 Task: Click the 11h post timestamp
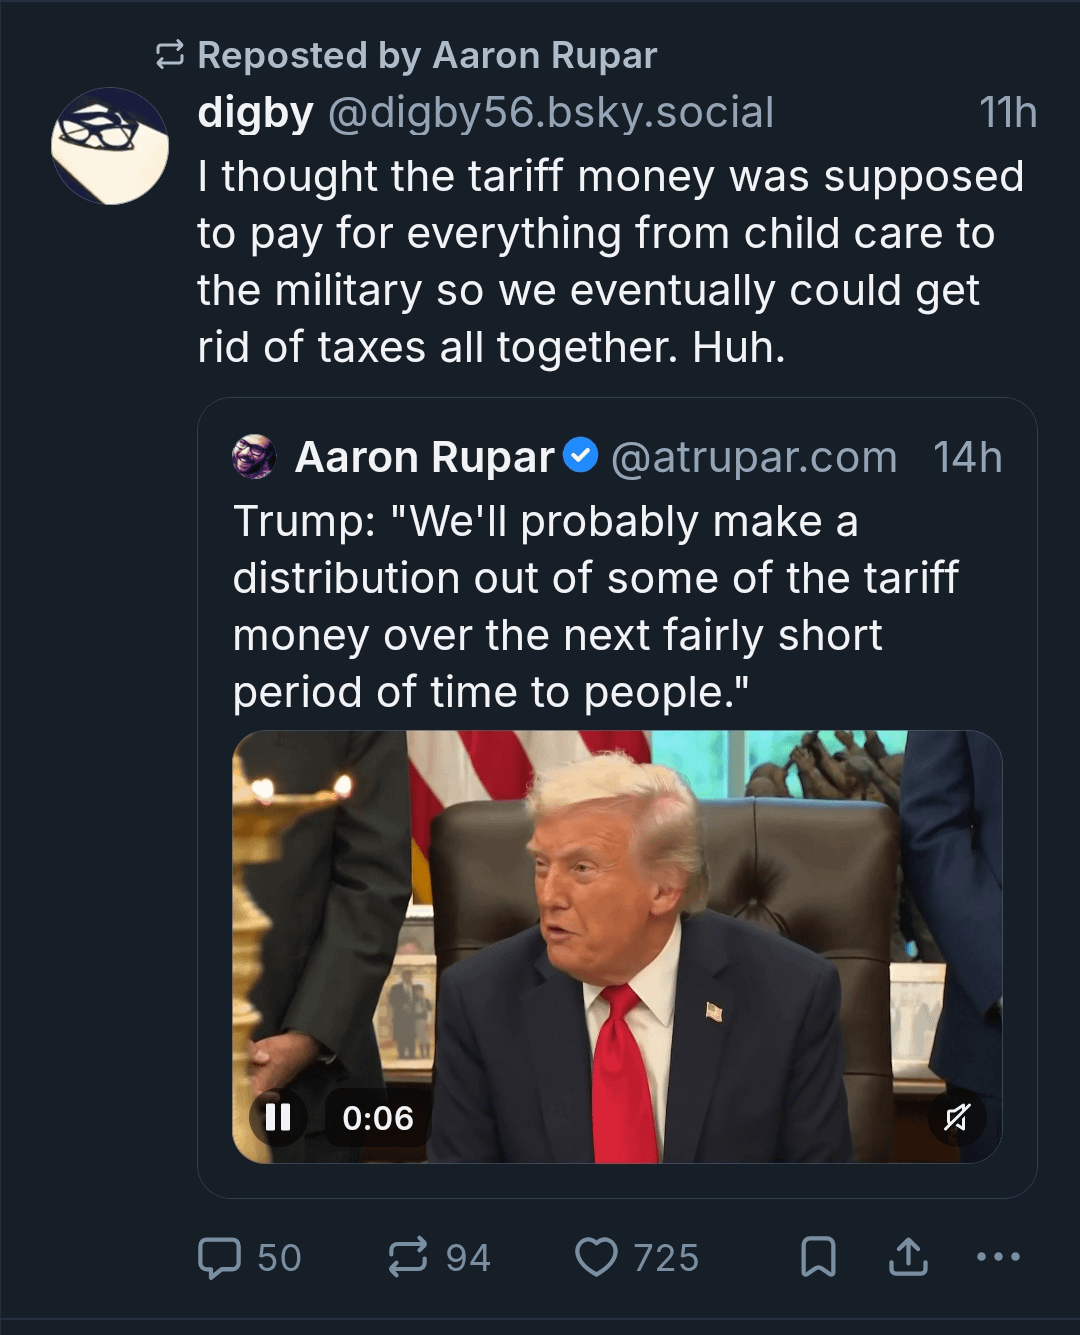[1007, 113]
